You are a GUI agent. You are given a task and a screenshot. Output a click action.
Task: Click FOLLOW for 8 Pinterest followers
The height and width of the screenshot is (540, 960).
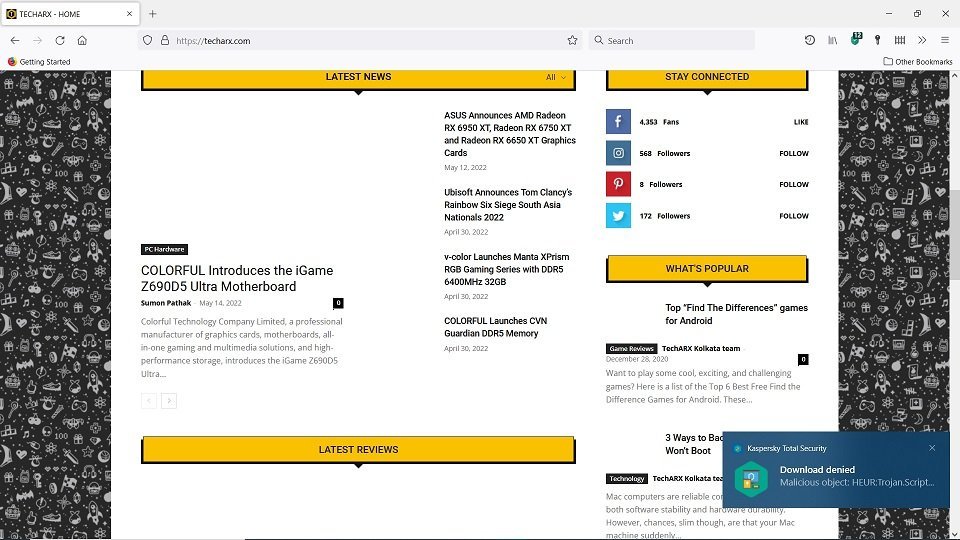793,184
